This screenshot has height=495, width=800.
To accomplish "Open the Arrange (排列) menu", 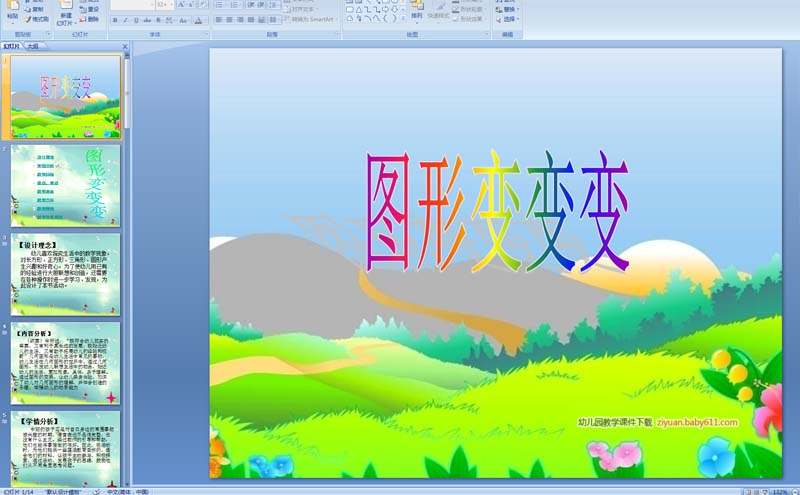I will point(417,10).
